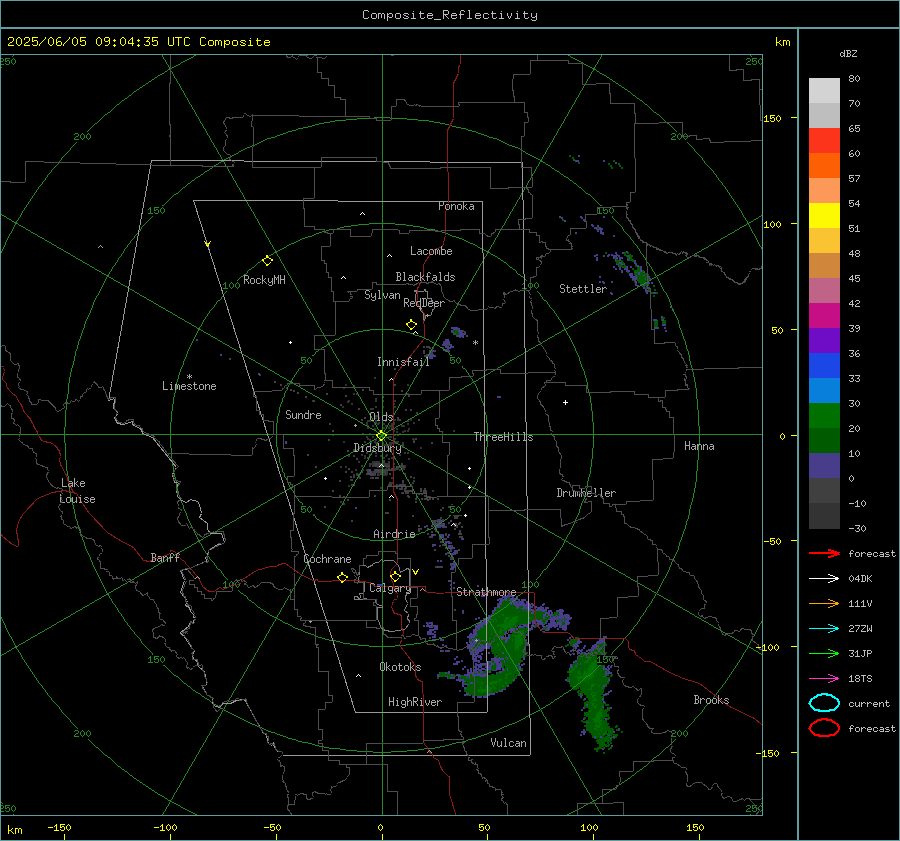Click the Sundre label
This screenshot has height=841, width=900.
click(303, 415)
